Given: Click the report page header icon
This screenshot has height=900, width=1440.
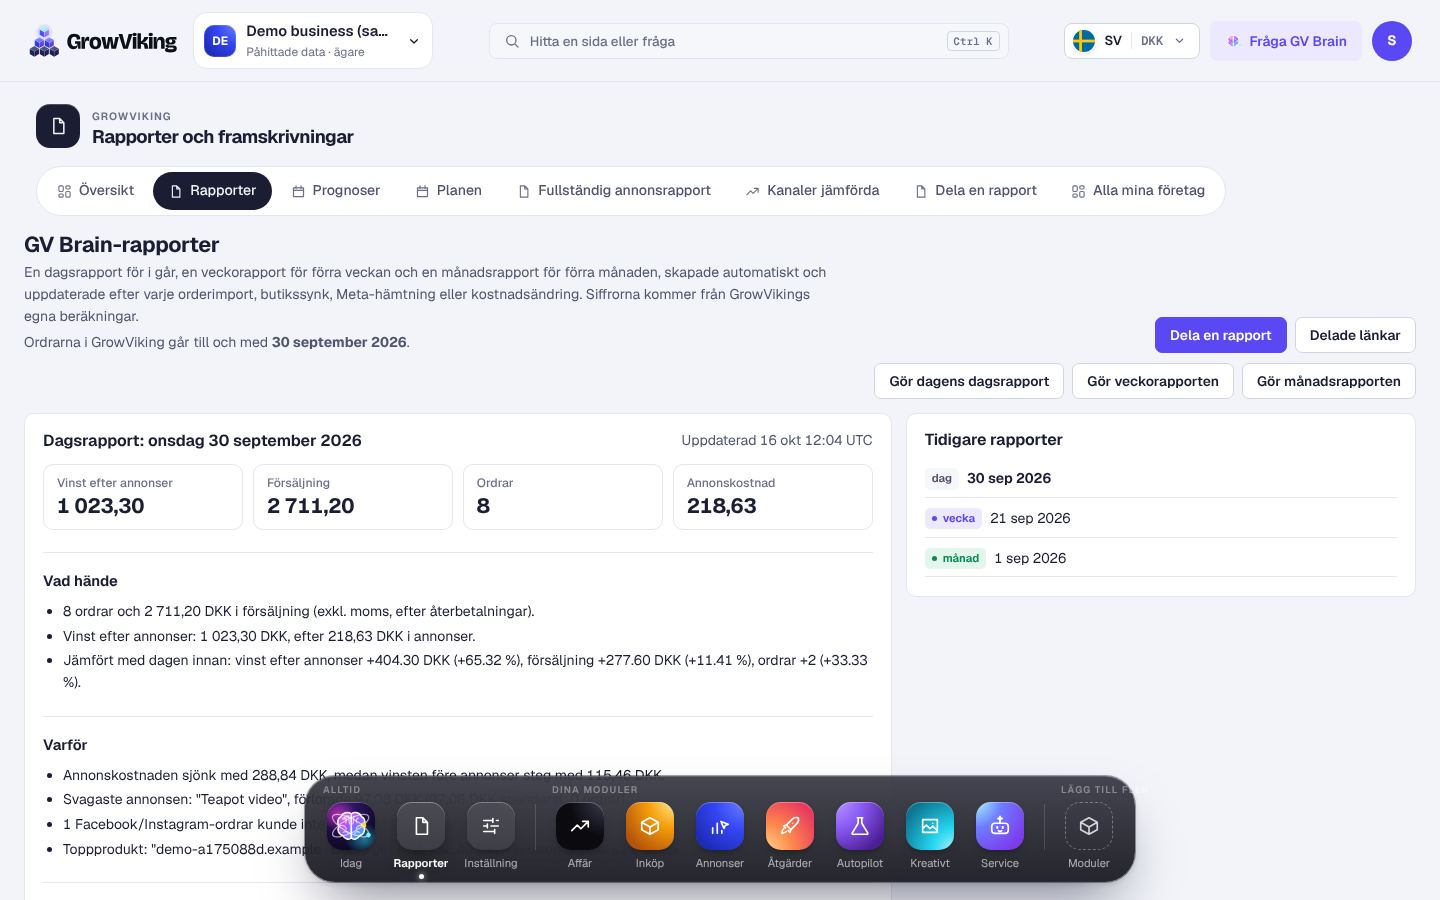Looking at the screenshot, I should point(58,126).
